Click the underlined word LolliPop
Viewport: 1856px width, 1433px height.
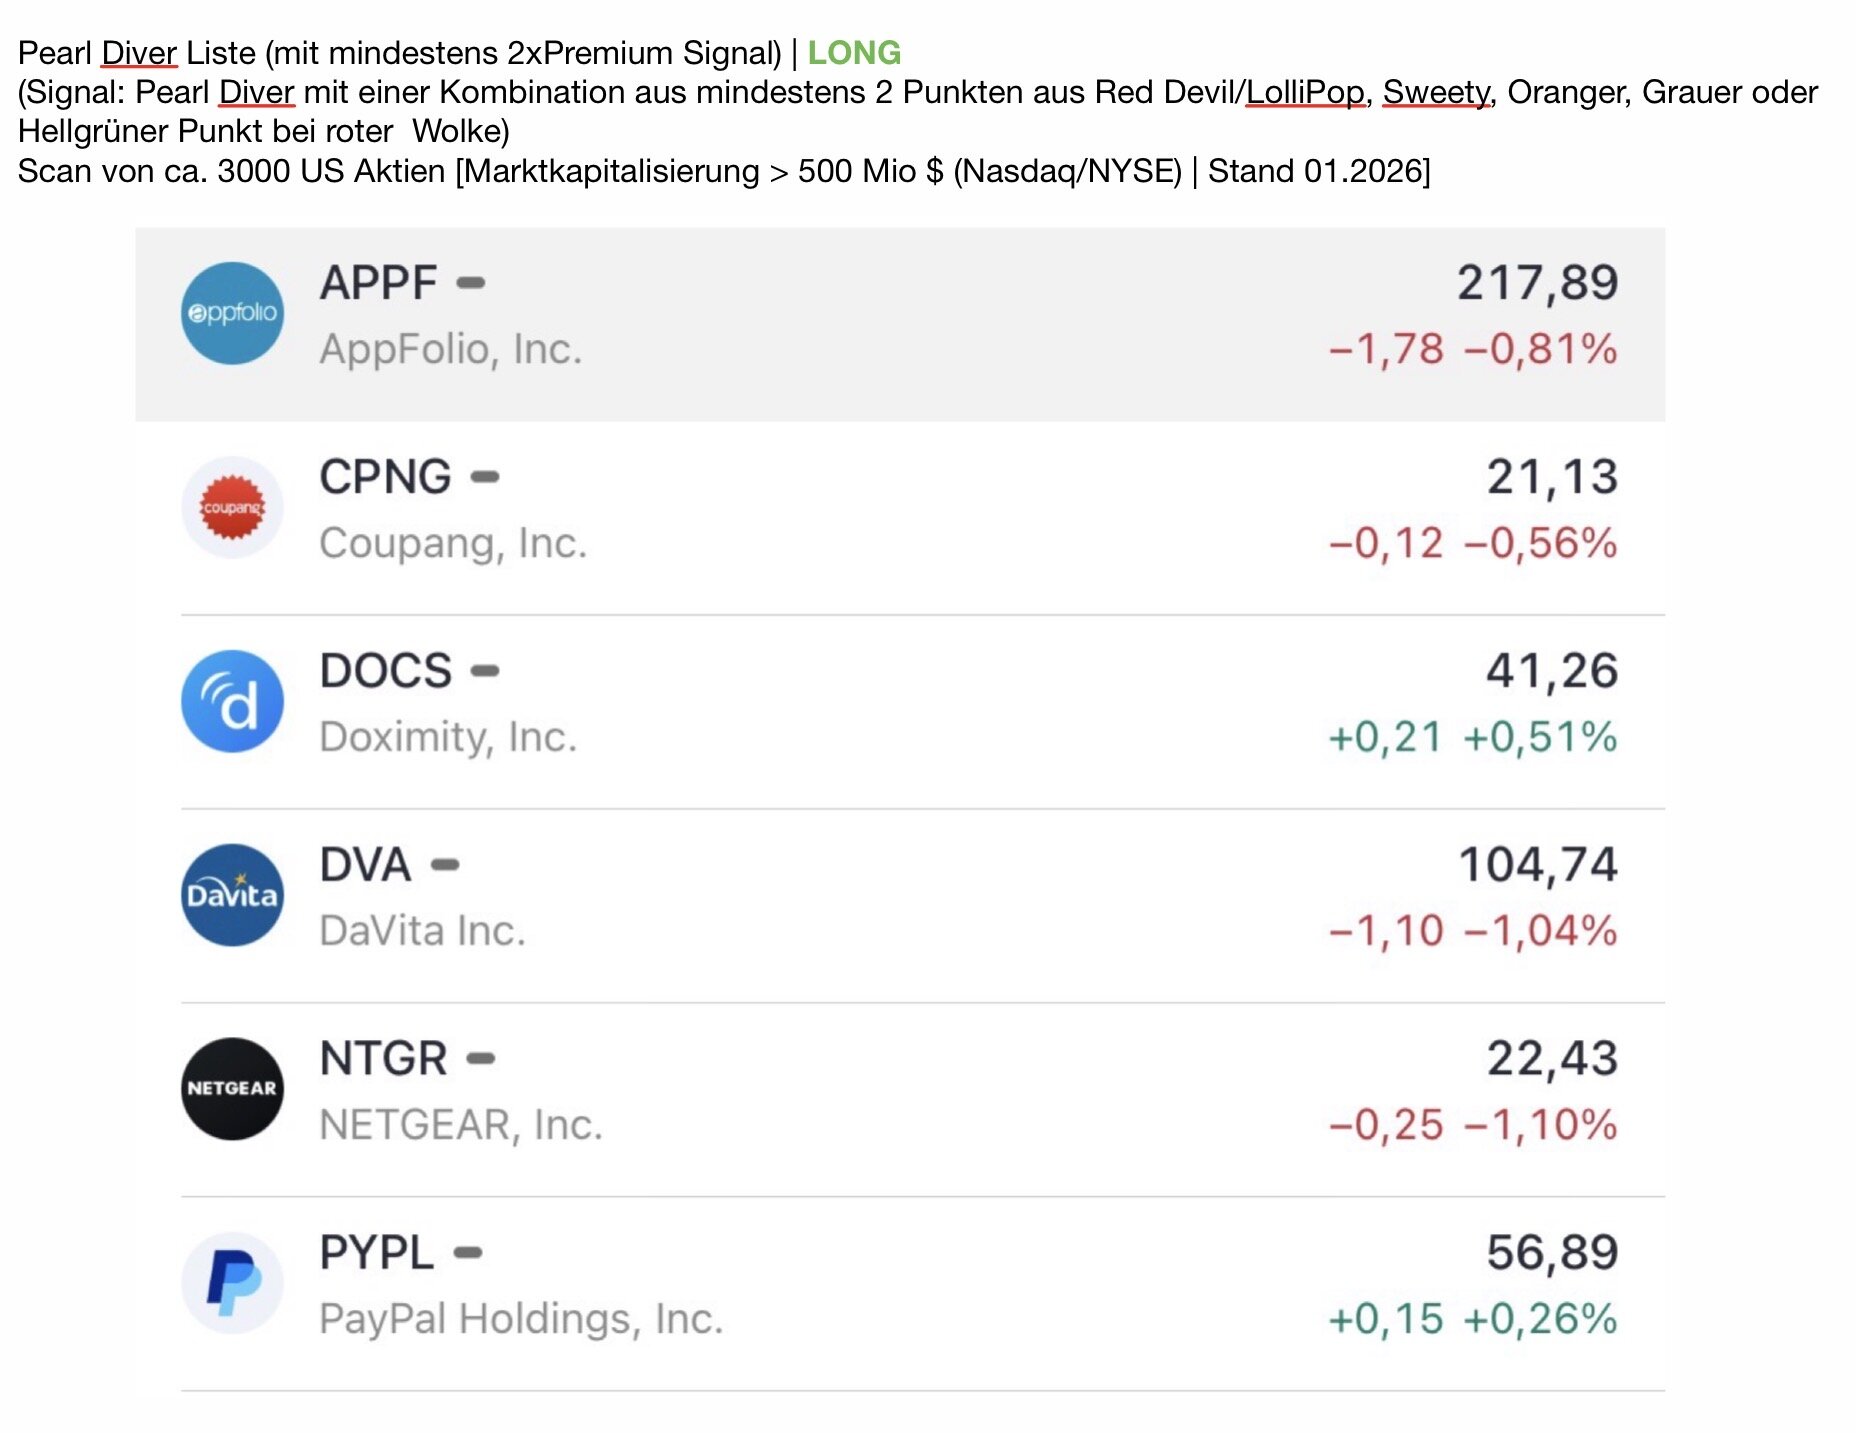1305,92
